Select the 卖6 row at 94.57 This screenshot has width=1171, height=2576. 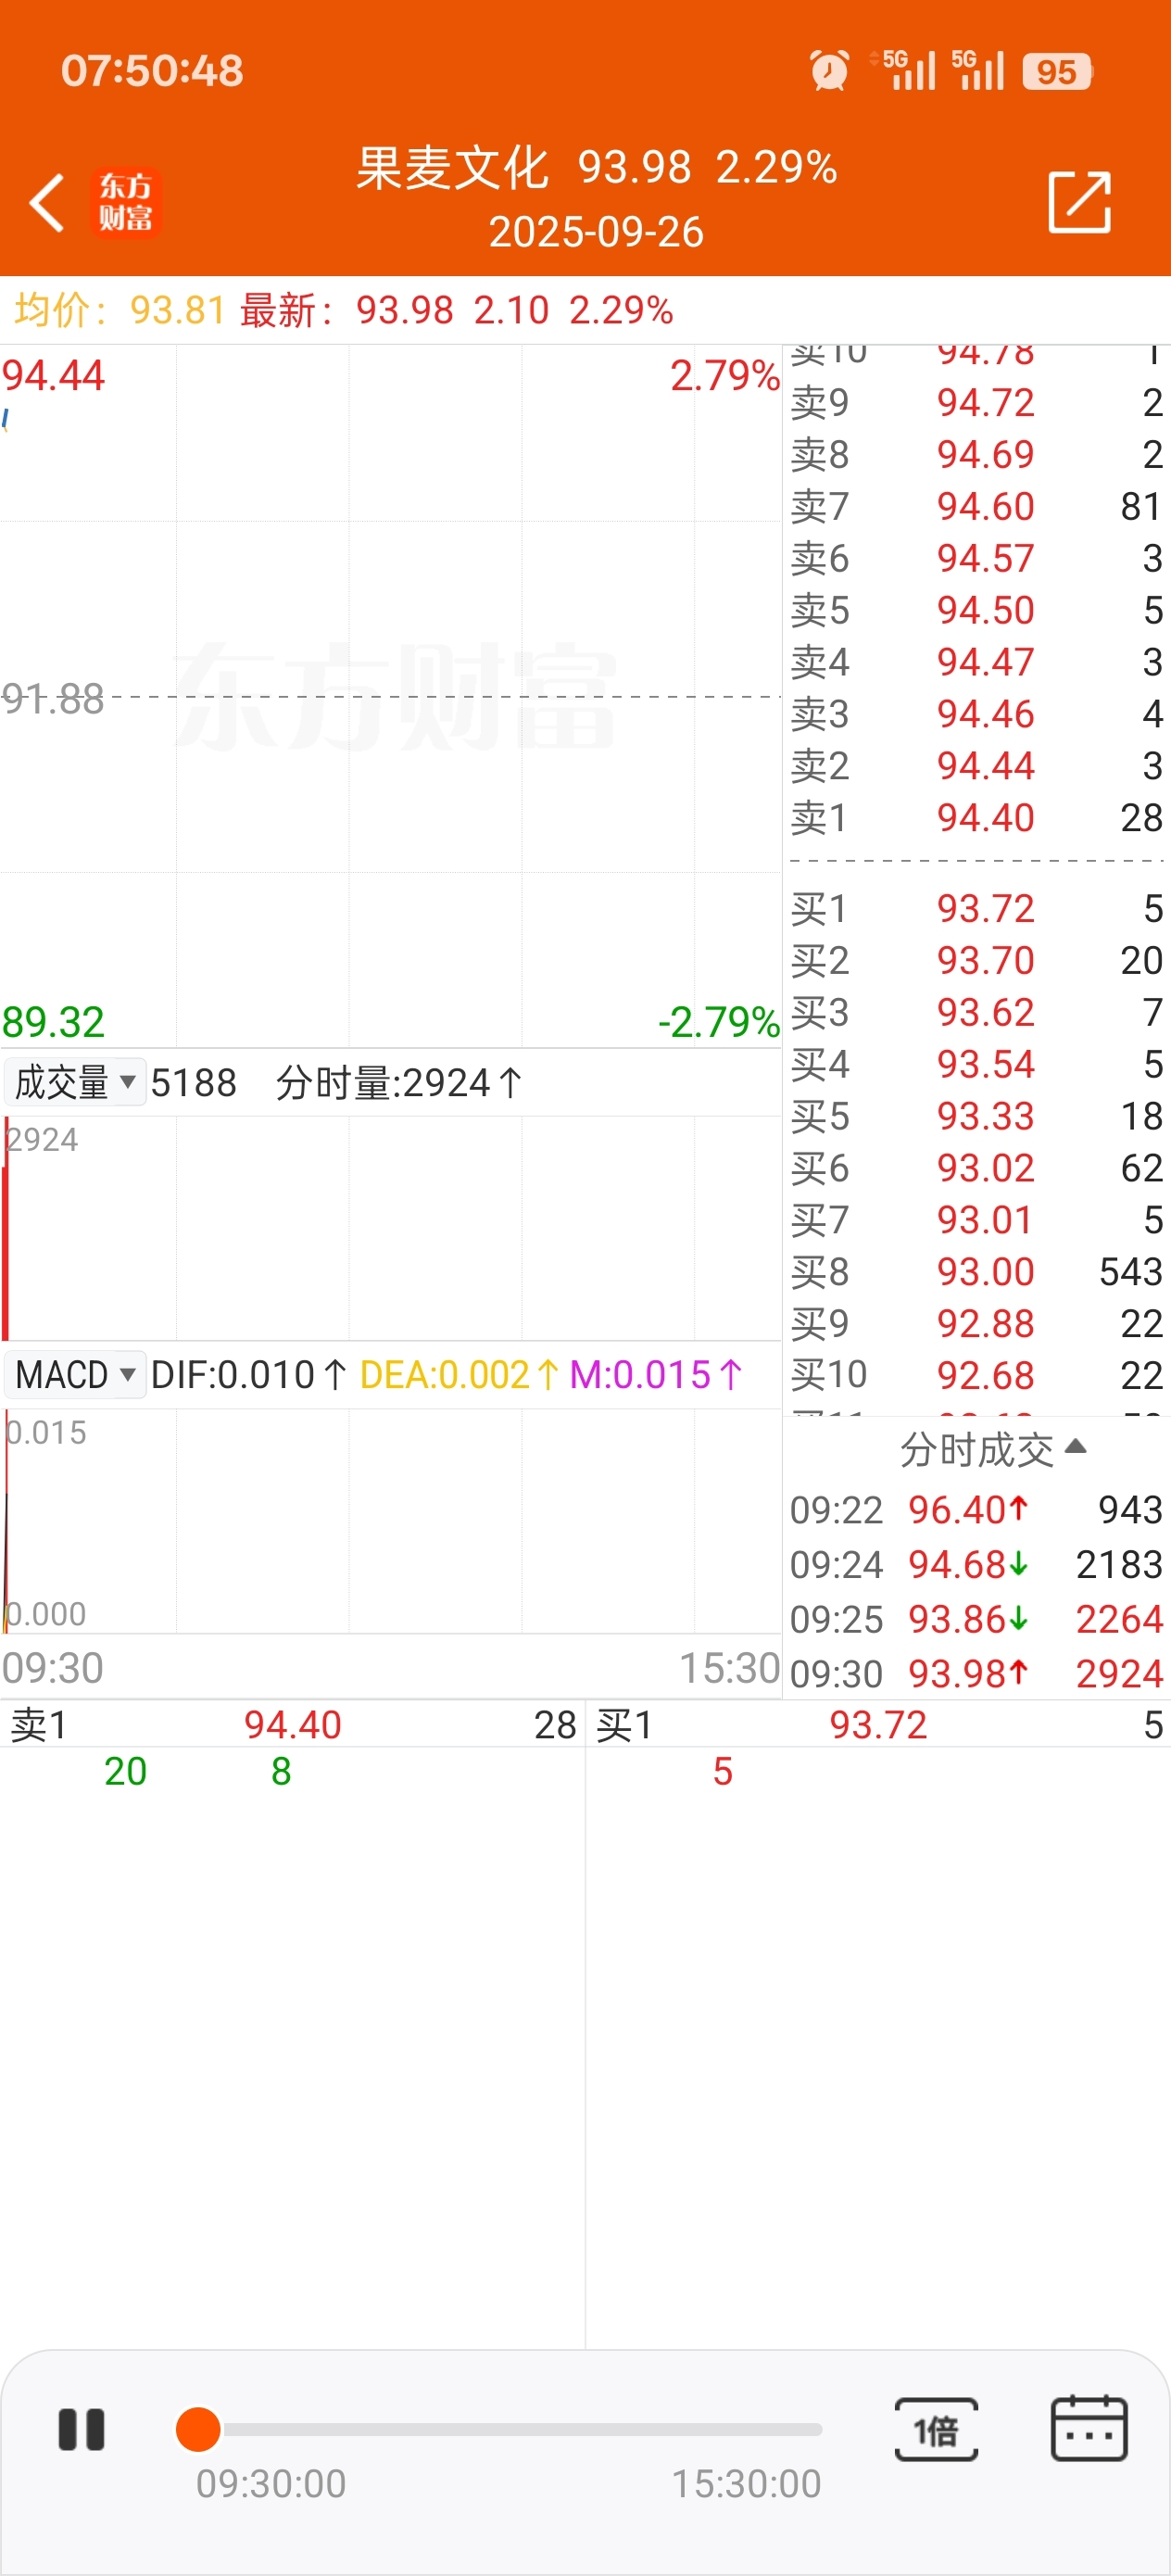[976, 558]
